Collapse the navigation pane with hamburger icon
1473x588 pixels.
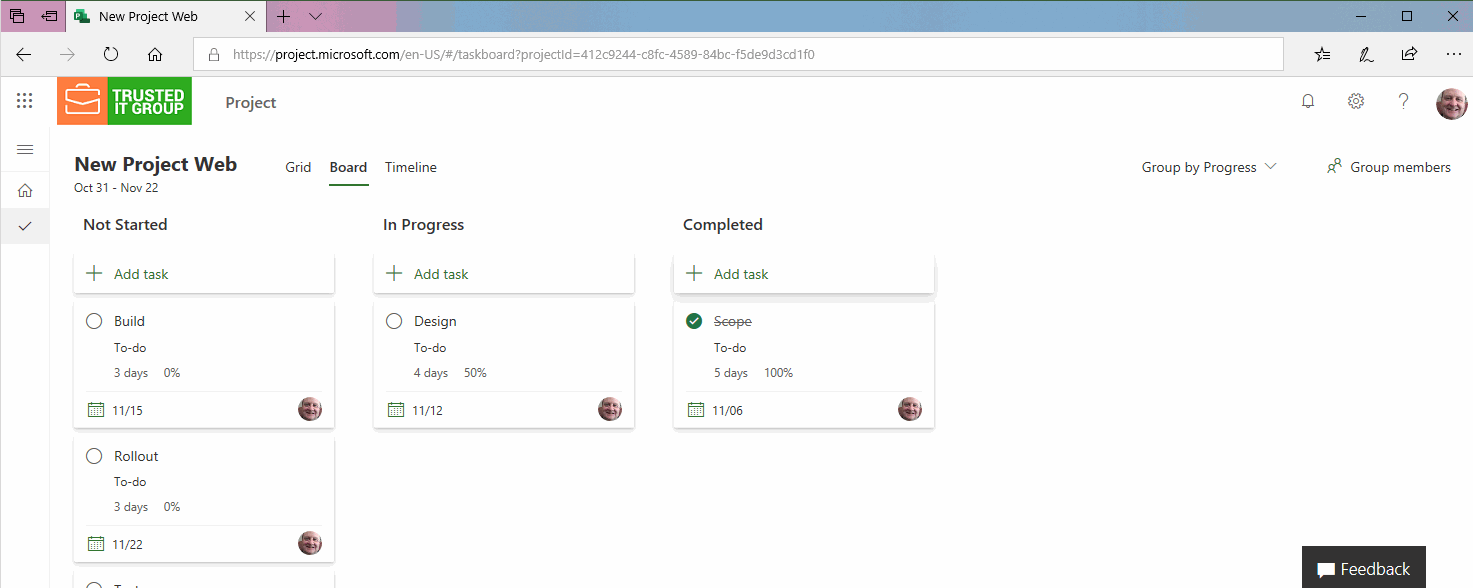tap(24, 148)
